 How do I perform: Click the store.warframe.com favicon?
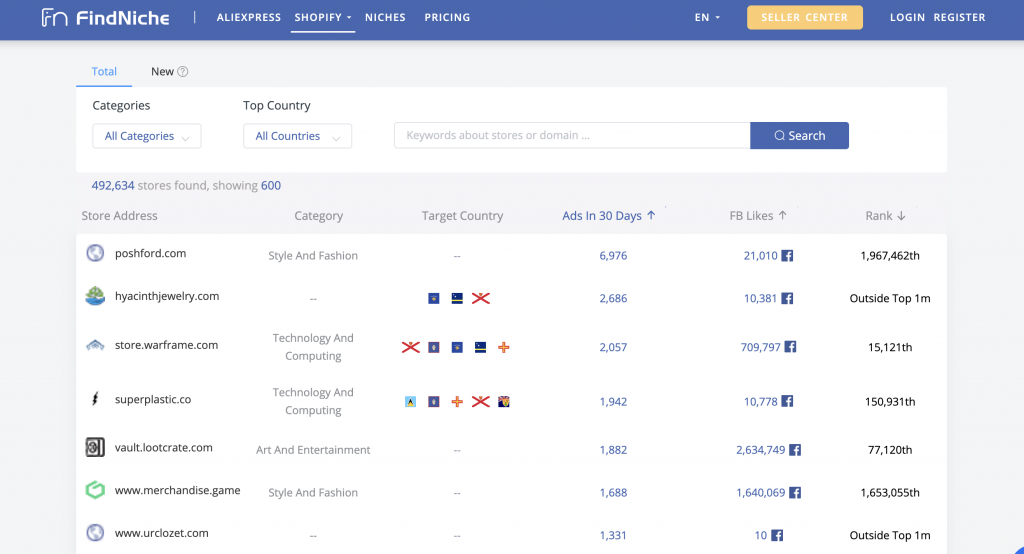(95, 345)
